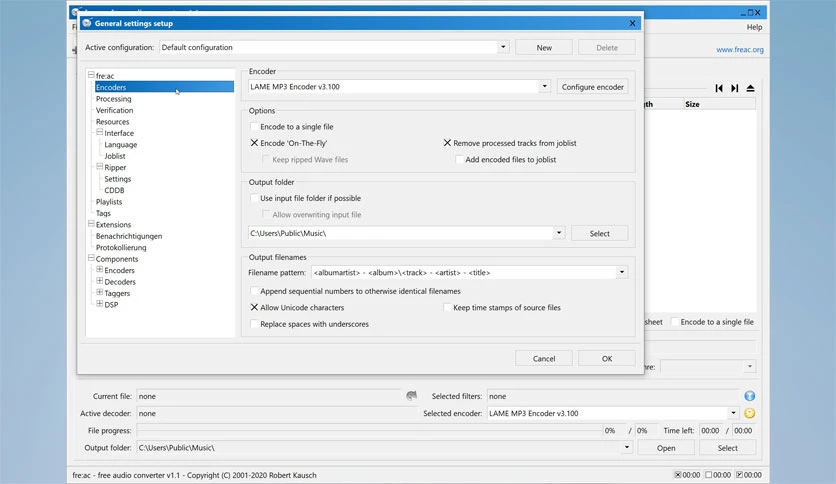Click the File progress bar

coord(369,430)
